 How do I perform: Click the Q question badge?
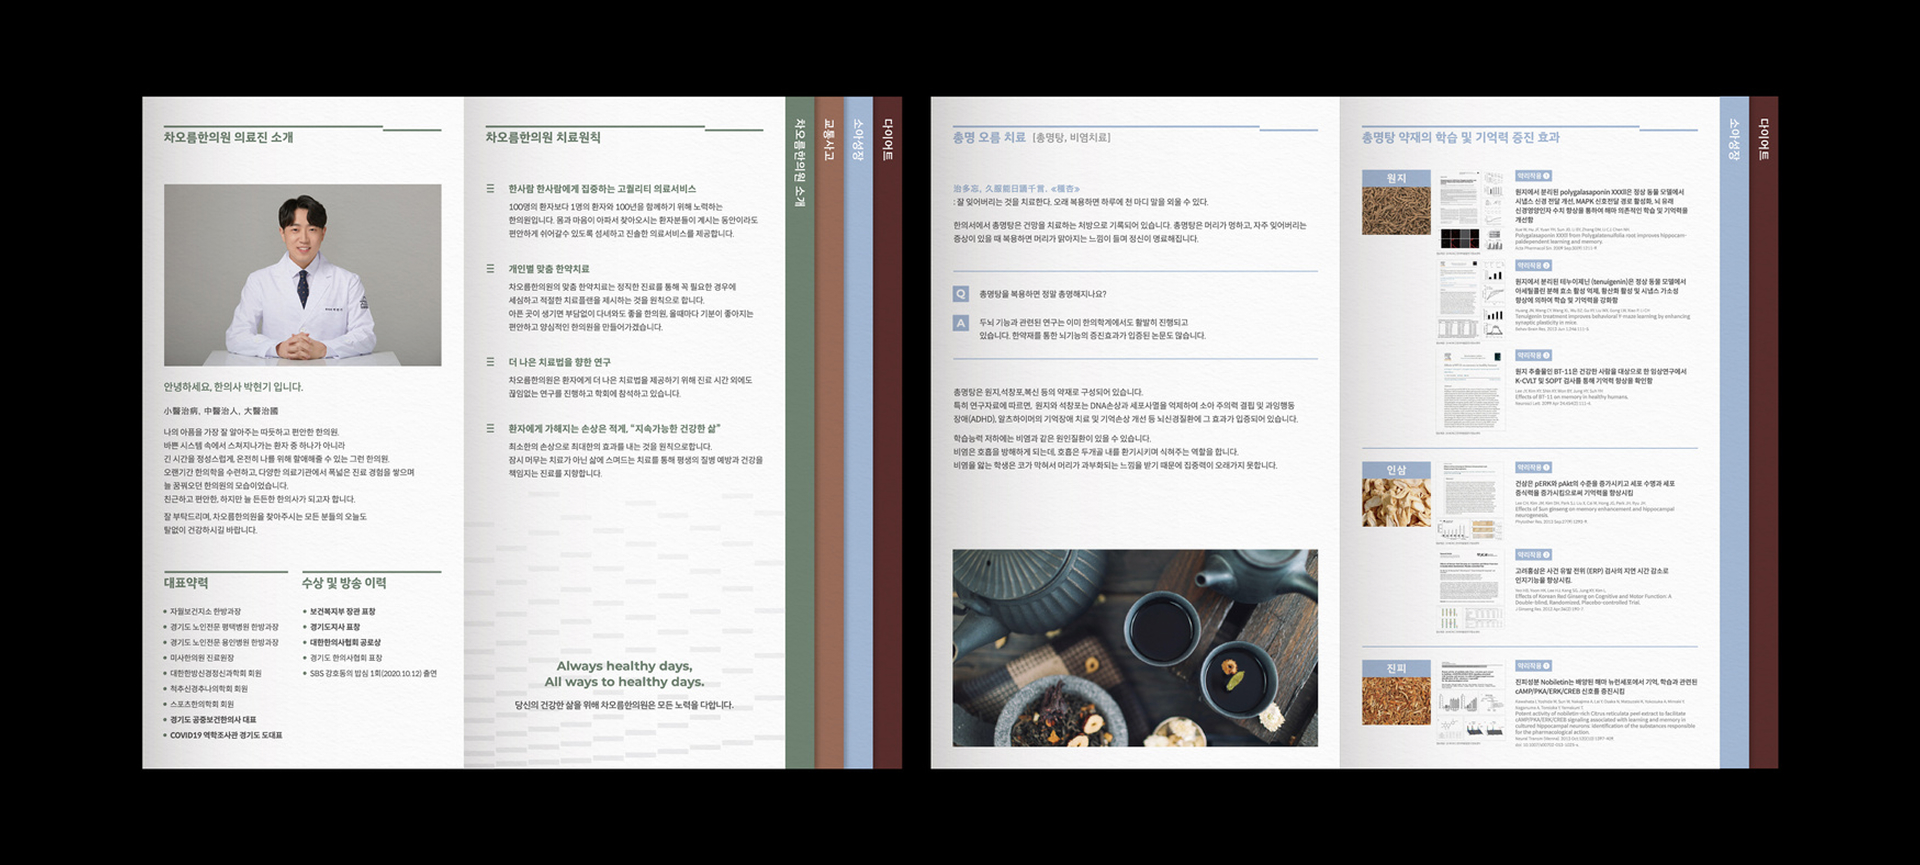pyautogui.click(x=960, y=294)
